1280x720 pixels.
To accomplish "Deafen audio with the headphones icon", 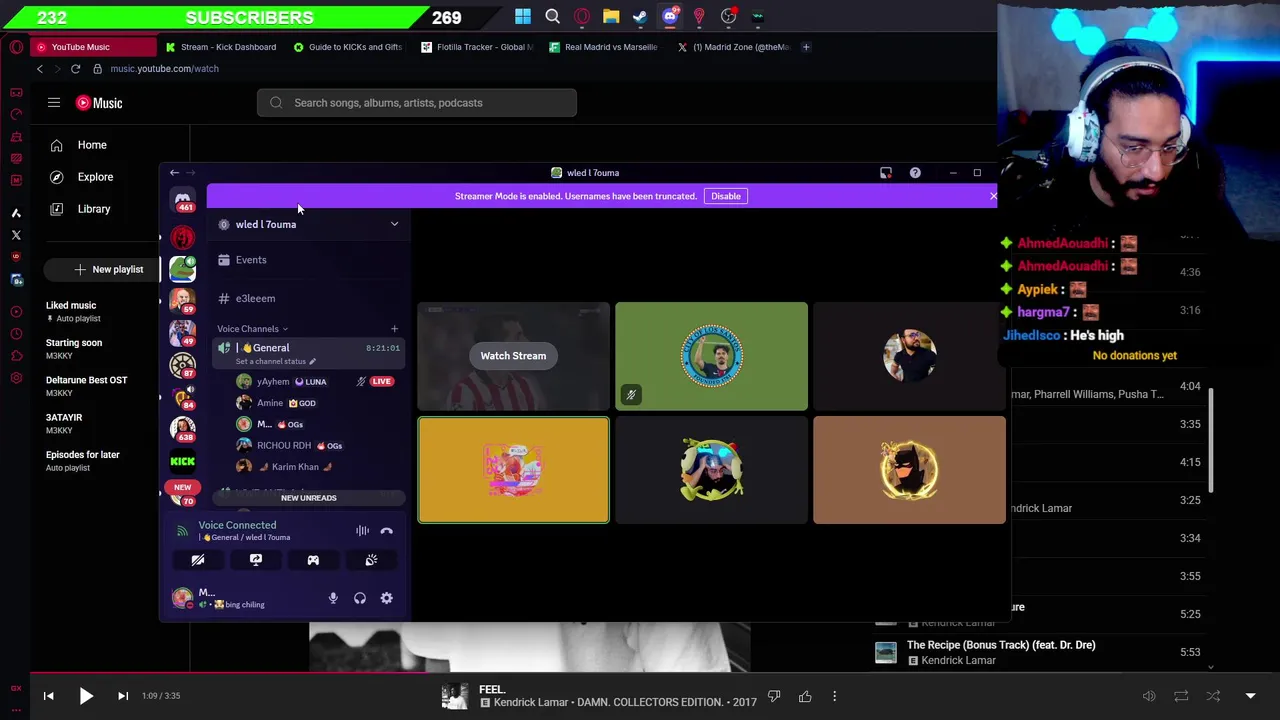I will tap(360, 598).
